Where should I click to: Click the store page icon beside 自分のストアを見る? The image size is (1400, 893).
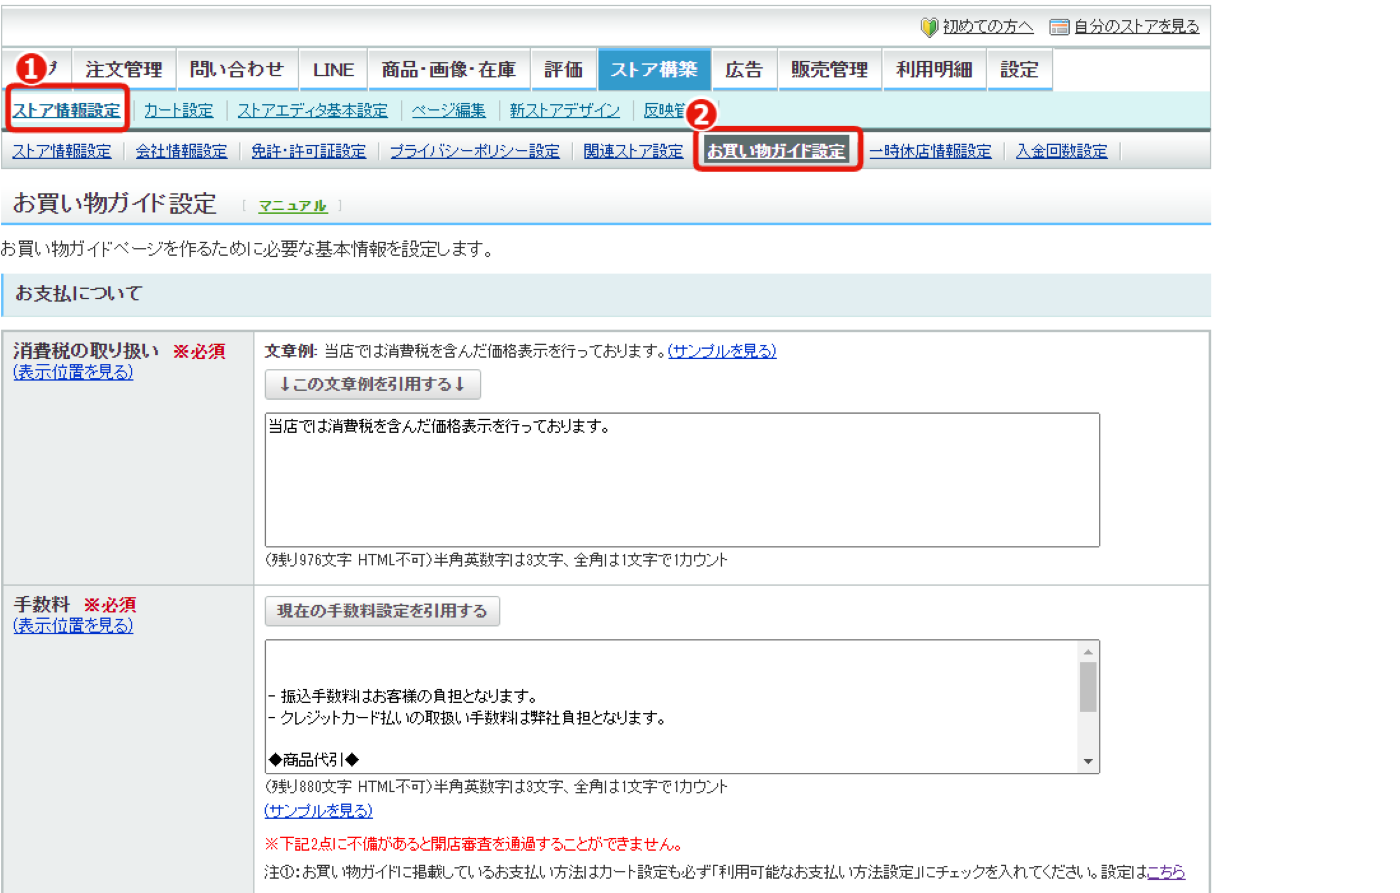(1059, 27)
